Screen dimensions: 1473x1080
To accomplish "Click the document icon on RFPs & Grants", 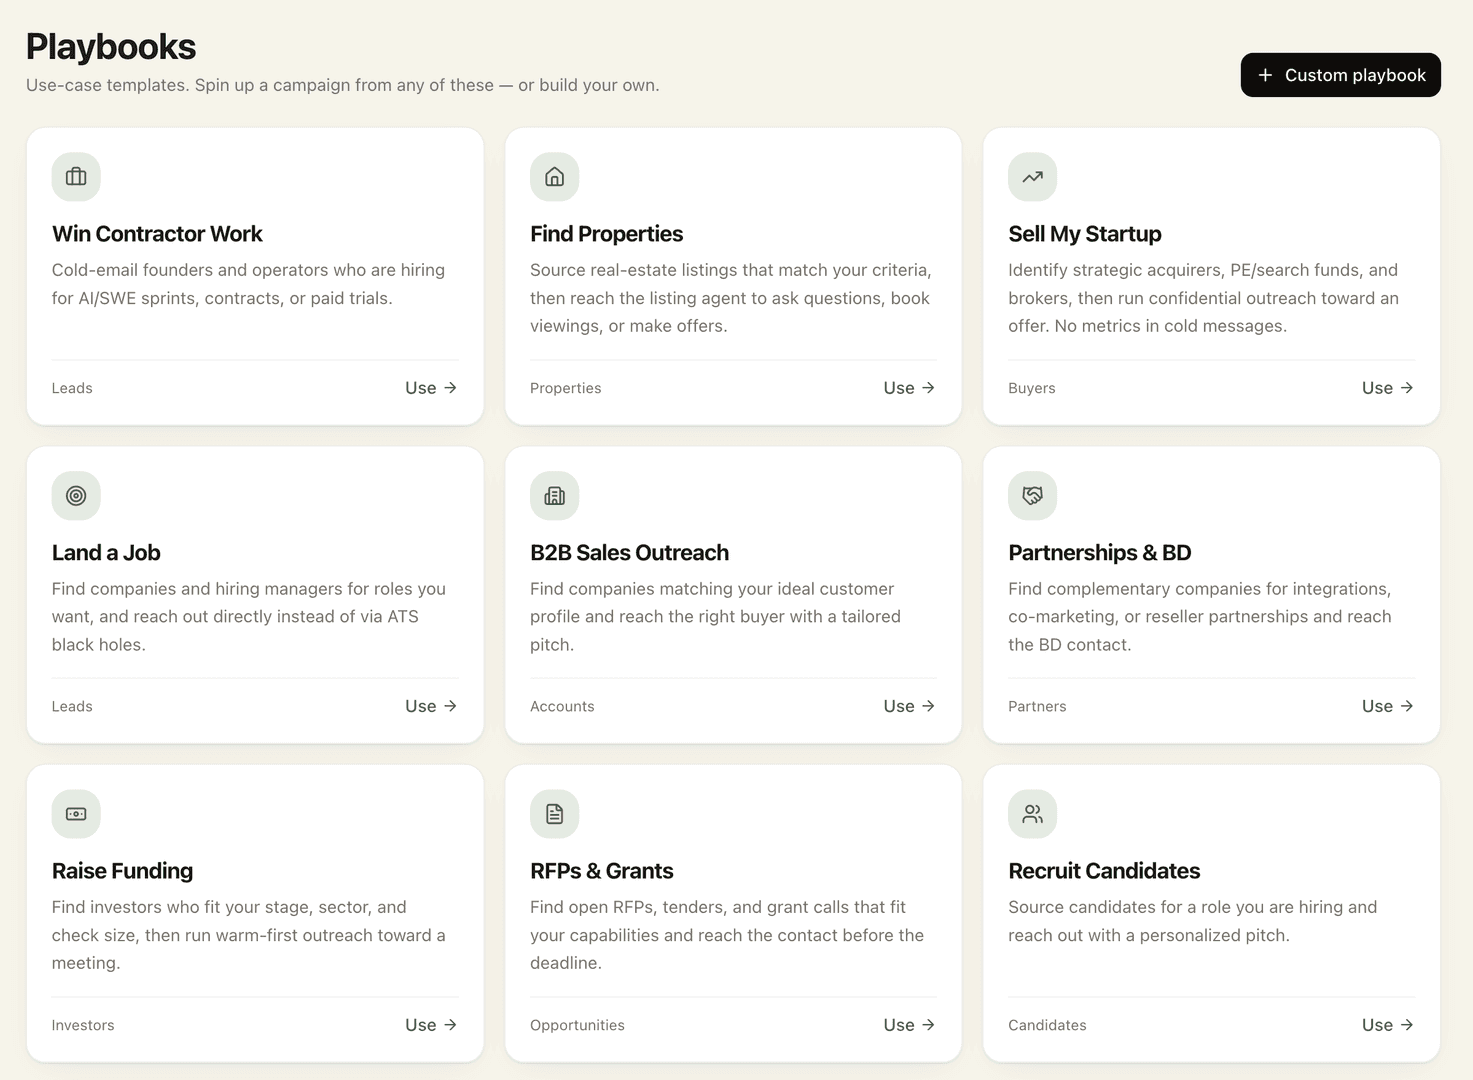I will 554,814.
